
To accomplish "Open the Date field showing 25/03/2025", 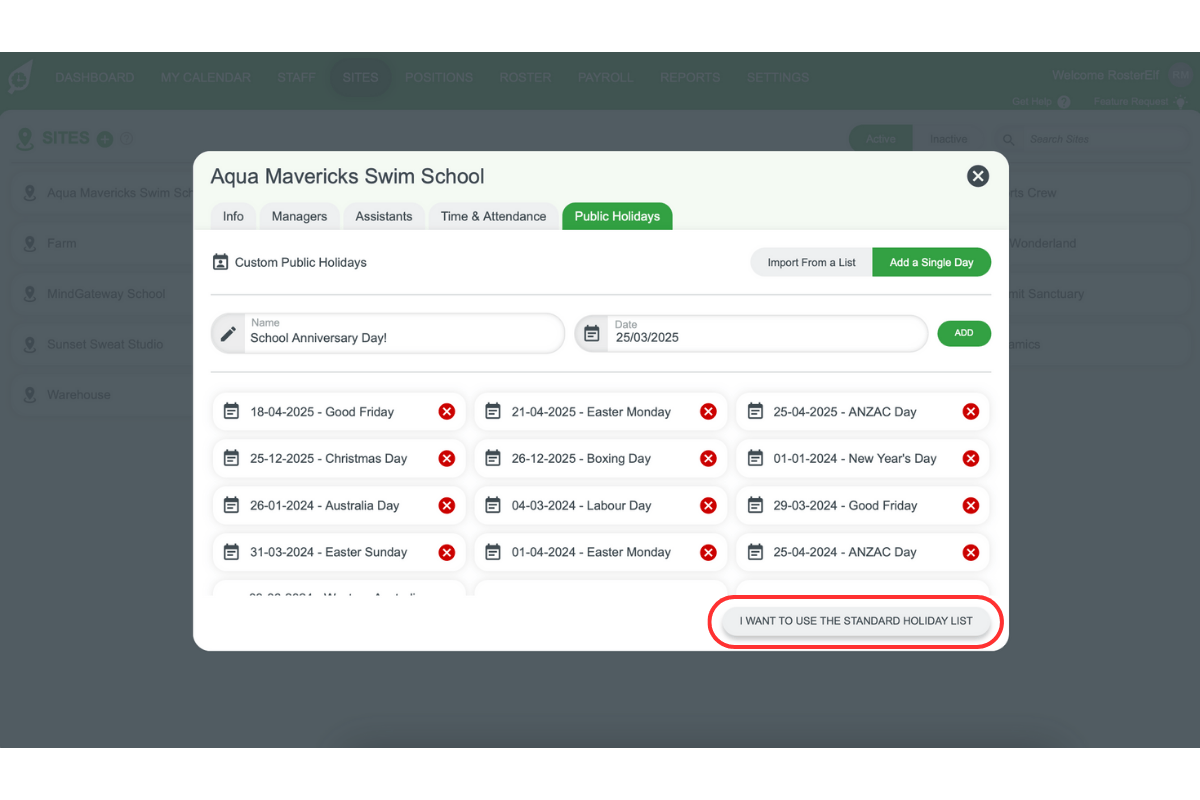I will coord(760,337).
